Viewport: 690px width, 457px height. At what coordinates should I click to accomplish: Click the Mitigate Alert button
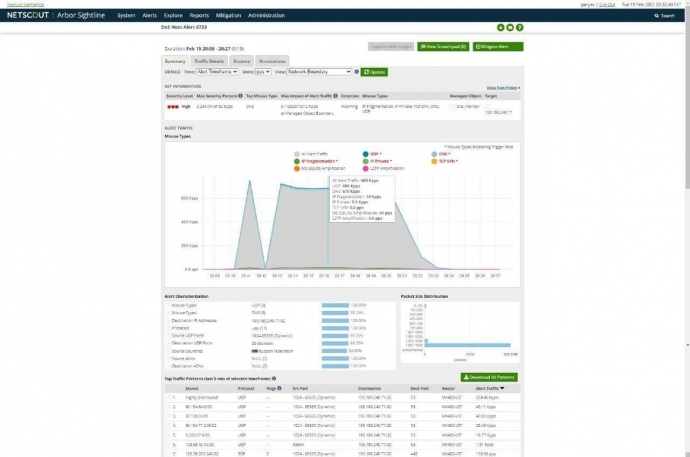pyautogui.click(x=498, y=47)
